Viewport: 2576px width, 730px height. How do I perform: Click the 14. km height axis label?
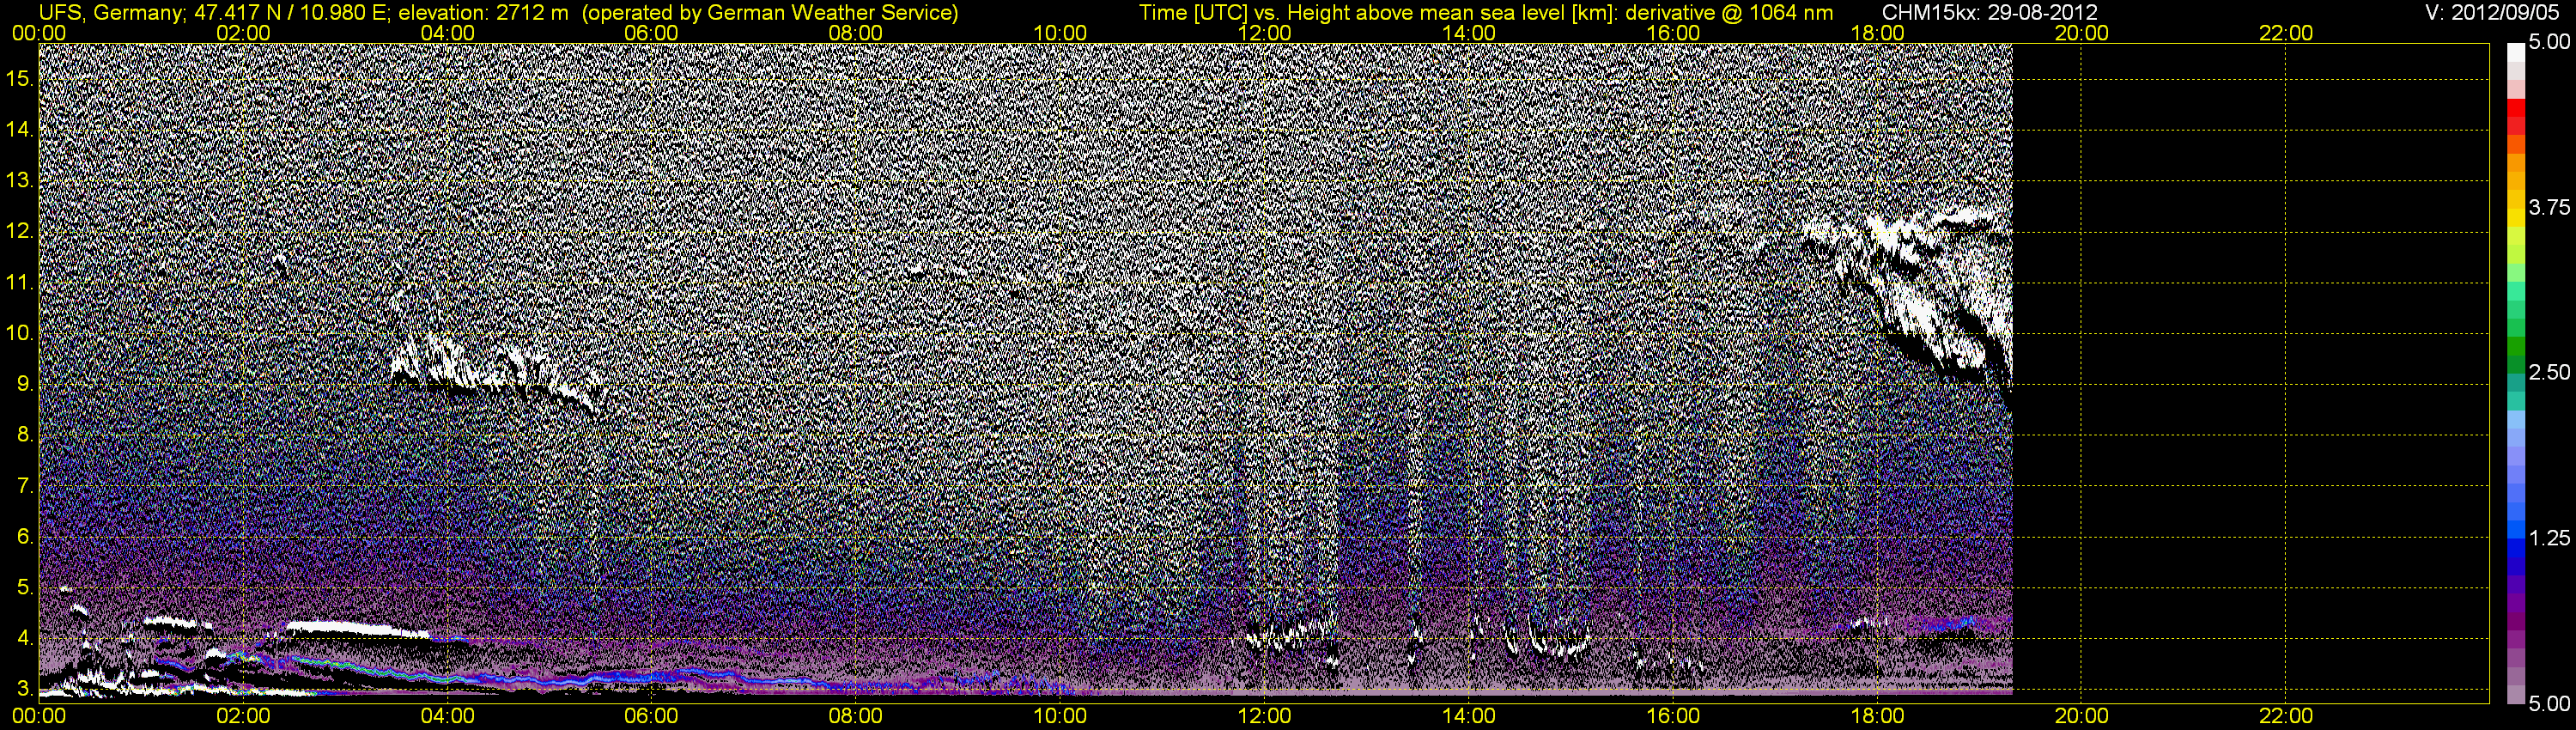(x=20, y=129)
